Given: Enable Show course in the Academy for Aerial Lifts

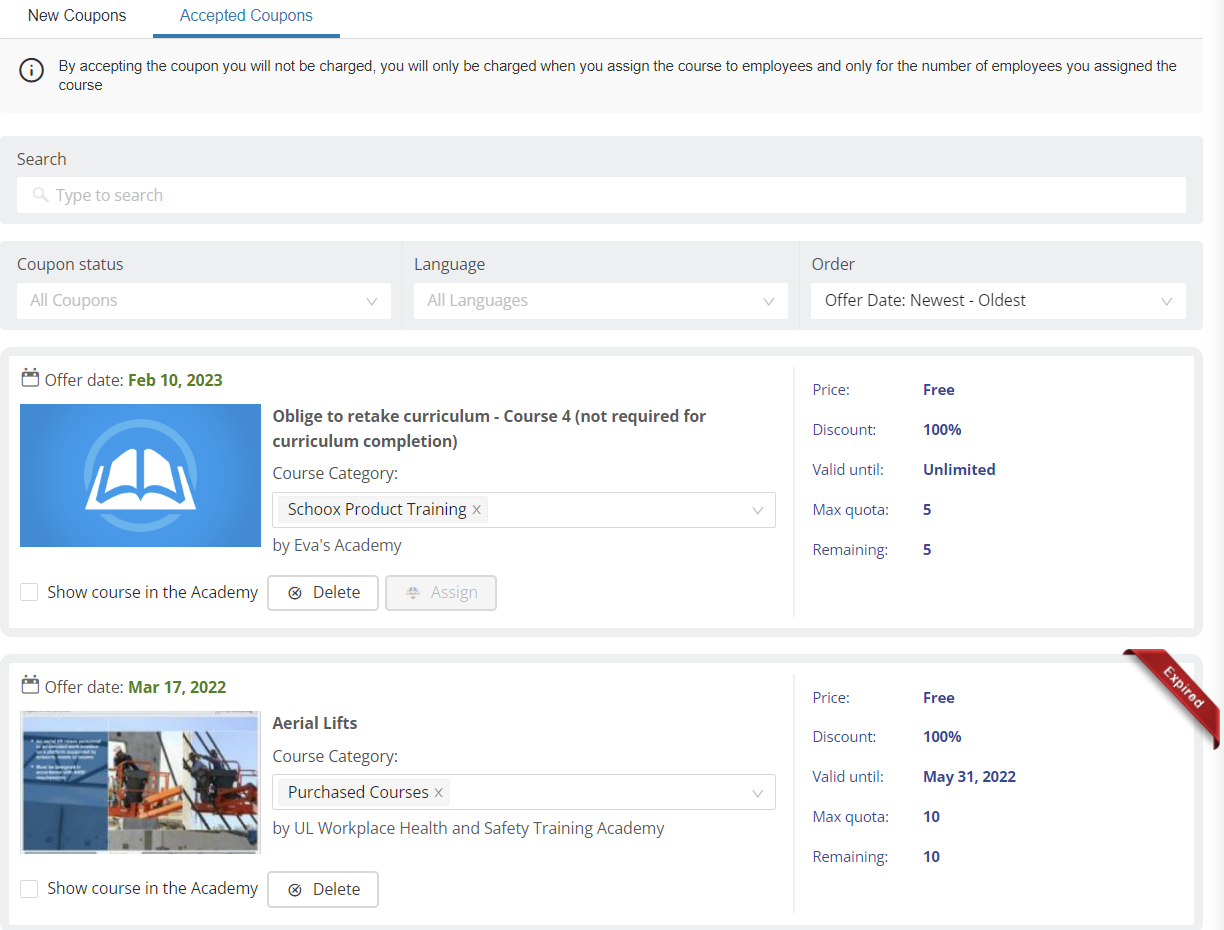Looking at the screenshot, I should tap(30, 888).
